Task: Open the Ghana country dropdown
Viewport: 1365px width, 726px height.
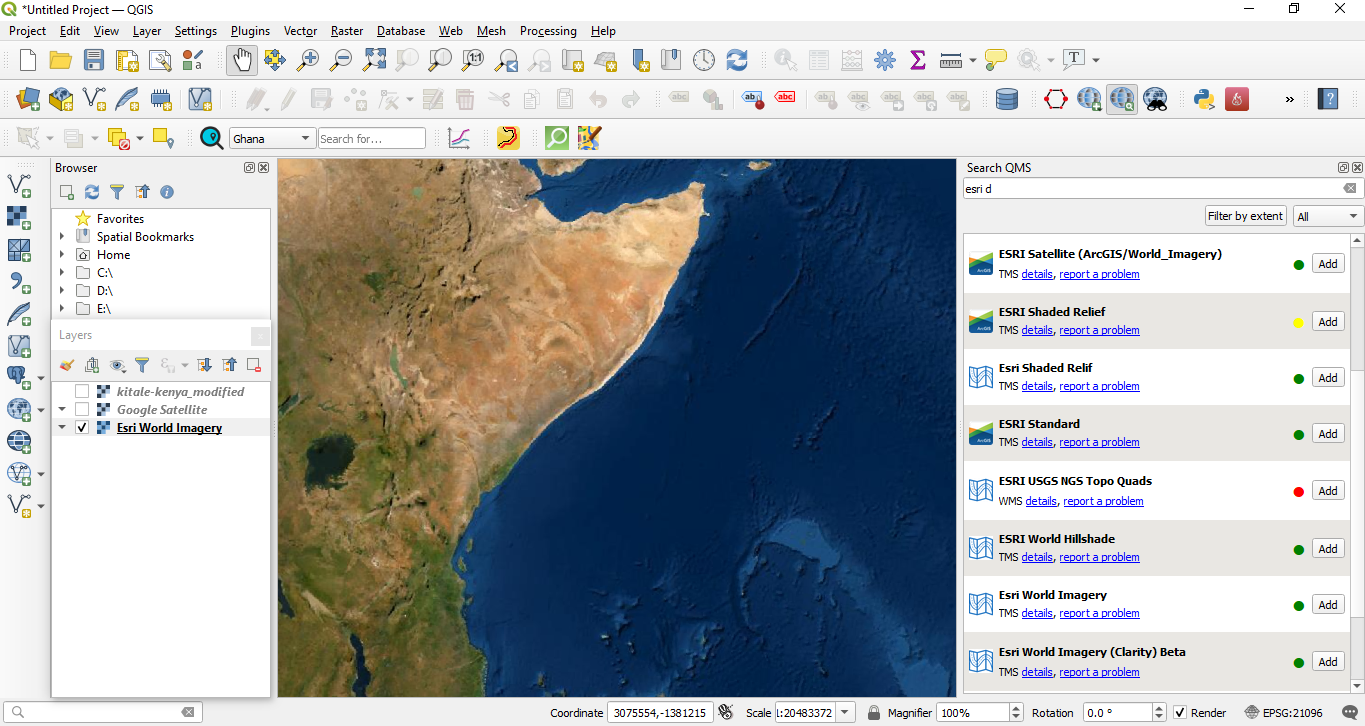Action: 272,139
